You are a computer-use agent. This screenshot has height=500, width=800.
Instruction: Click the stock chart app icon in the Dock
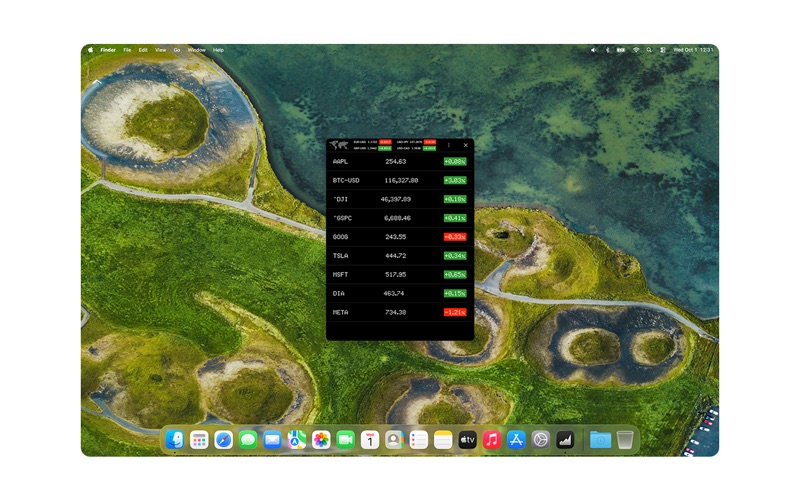tap(565, 440)
